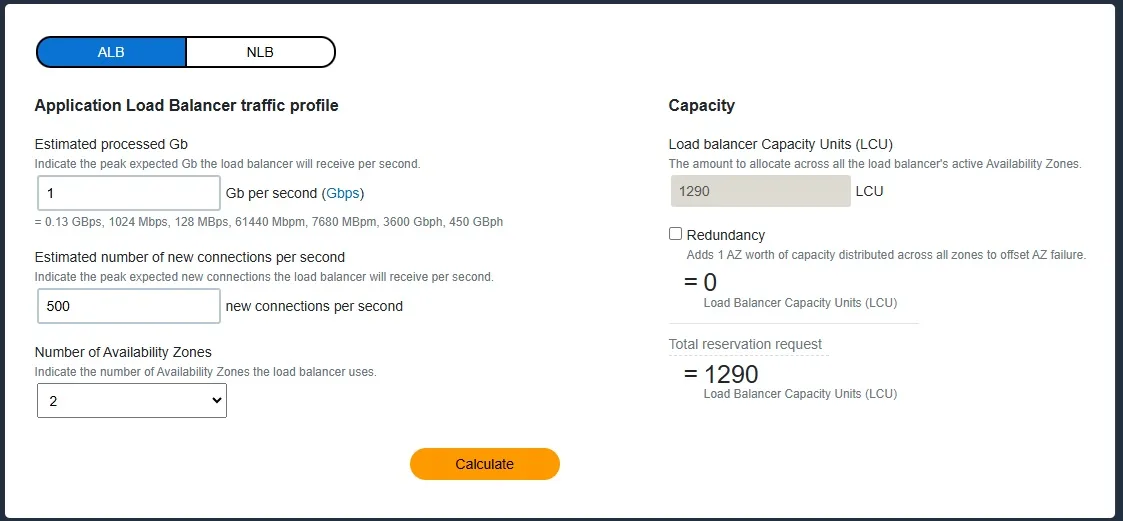Click the Redundancy label text
This screenshot has width=1123, height=521.
(725, 235)
